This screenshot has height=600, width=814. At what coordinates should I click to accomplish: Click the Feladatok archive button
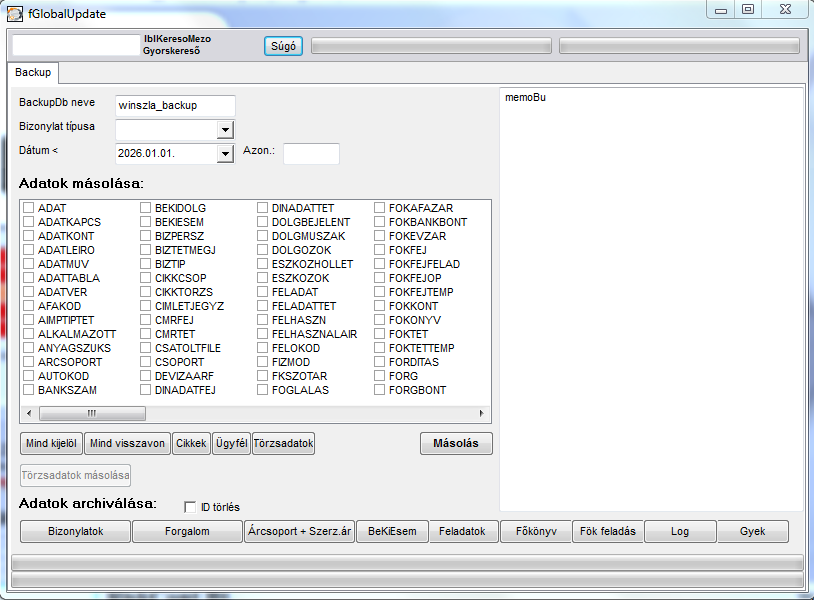pos(463,531)
